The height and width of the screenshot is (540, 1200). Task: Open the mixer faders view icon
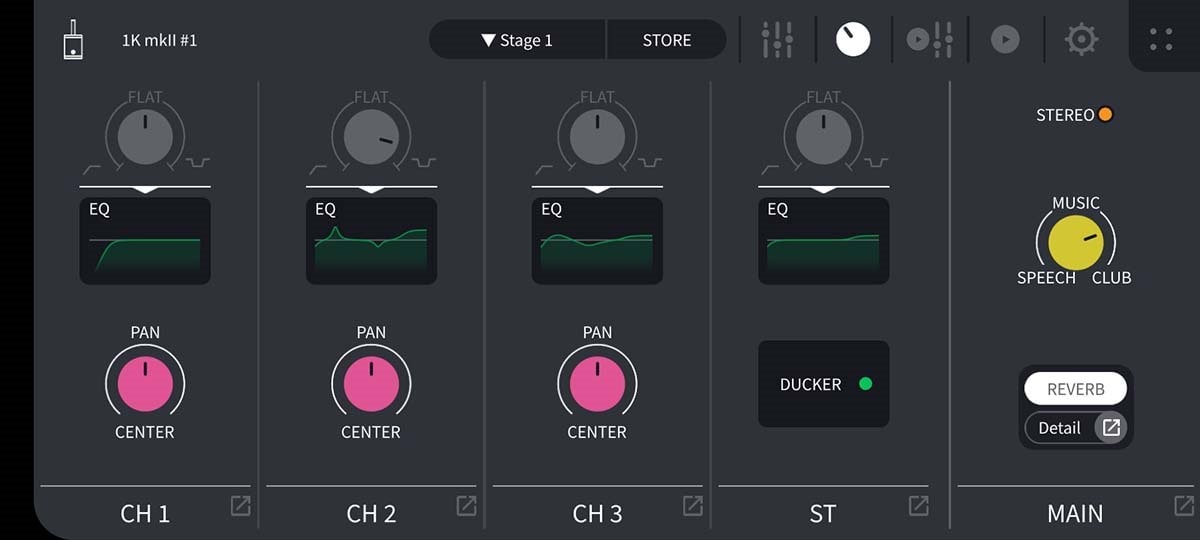pos(777,39)
